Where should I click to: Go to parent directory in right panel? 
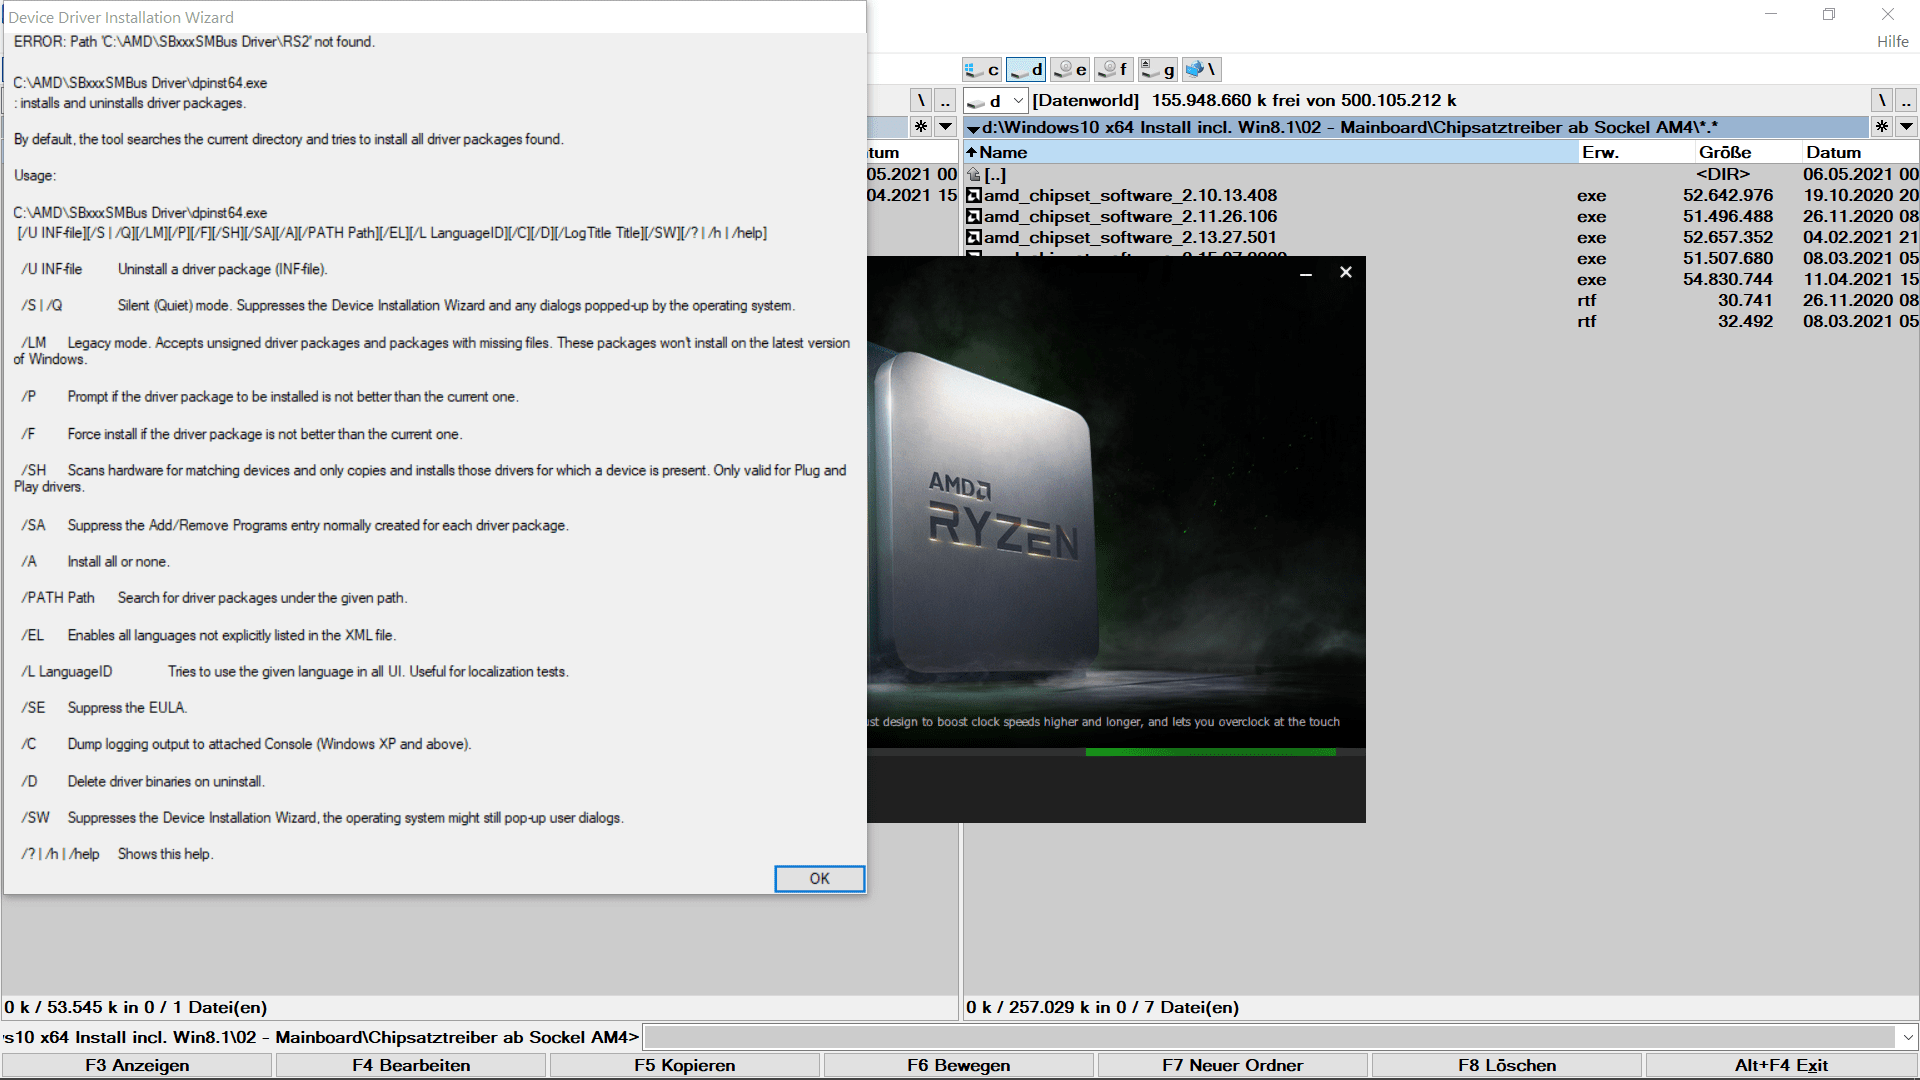[x=1906, y=100]
